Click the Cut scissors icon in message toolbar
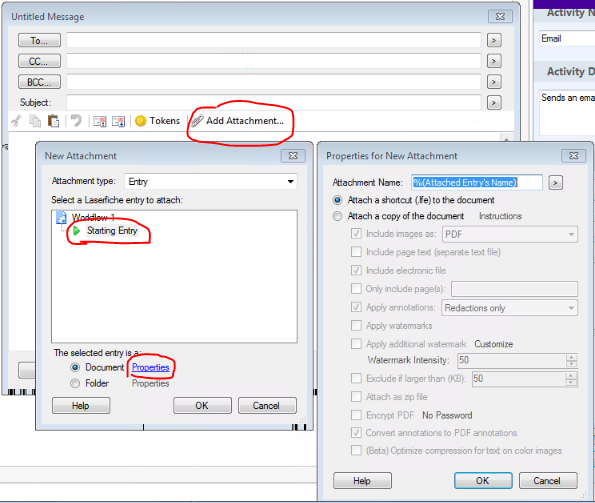The width and height of the screenshot is (595, 503). 16,121
